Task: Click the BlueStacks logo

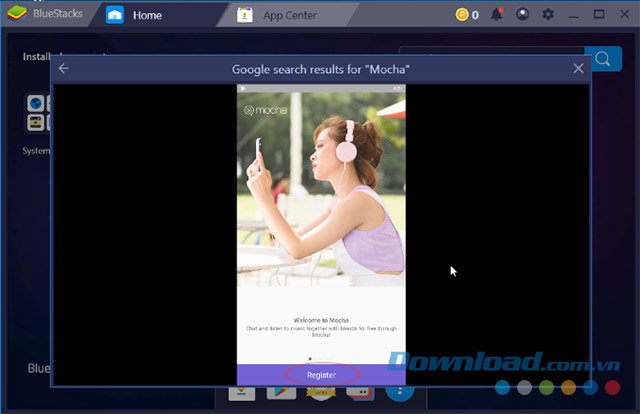Action: (x=17, y=13)
